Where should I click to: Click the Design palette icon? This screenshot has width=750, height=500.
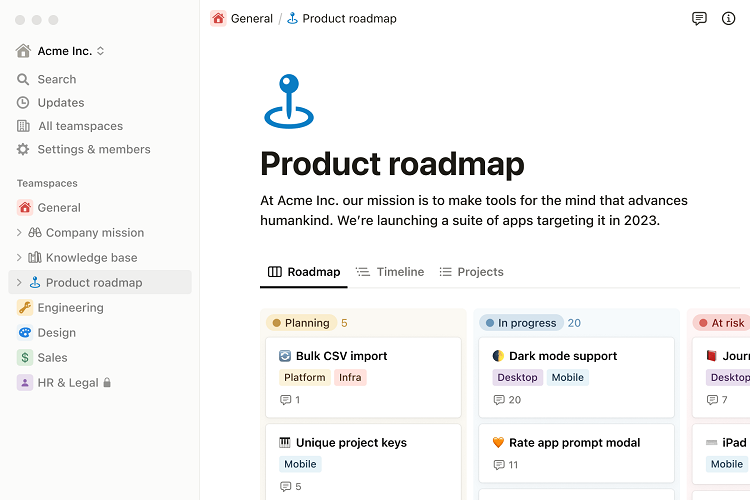click(x=25, y=333)
